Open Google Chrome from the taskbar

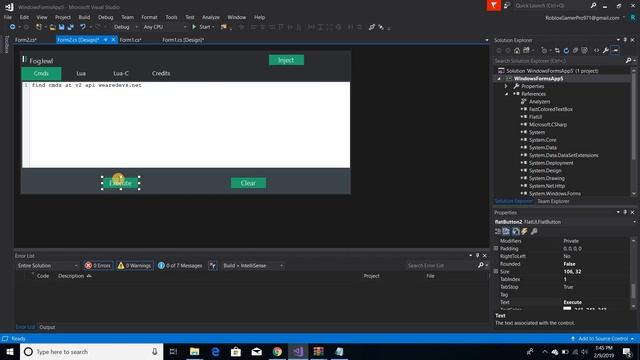click(277, 351)
